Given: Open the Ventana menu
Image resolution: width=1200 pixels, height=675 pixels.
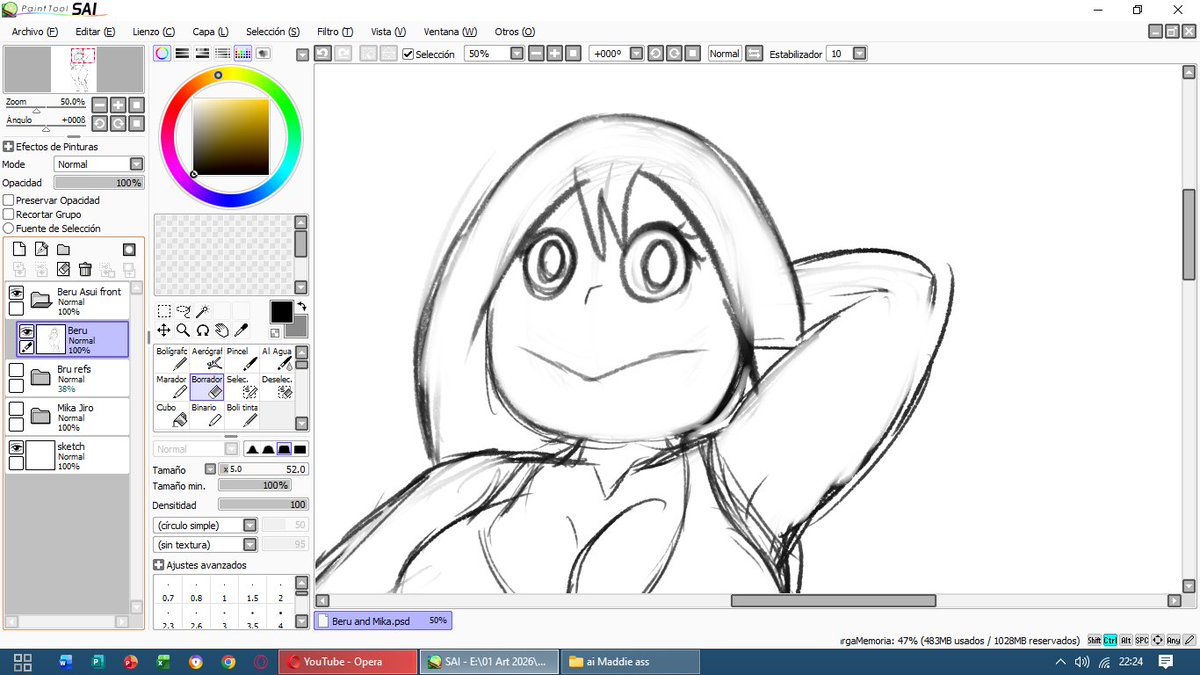Looking at the screenshot, I should click(x=450, y=31).
